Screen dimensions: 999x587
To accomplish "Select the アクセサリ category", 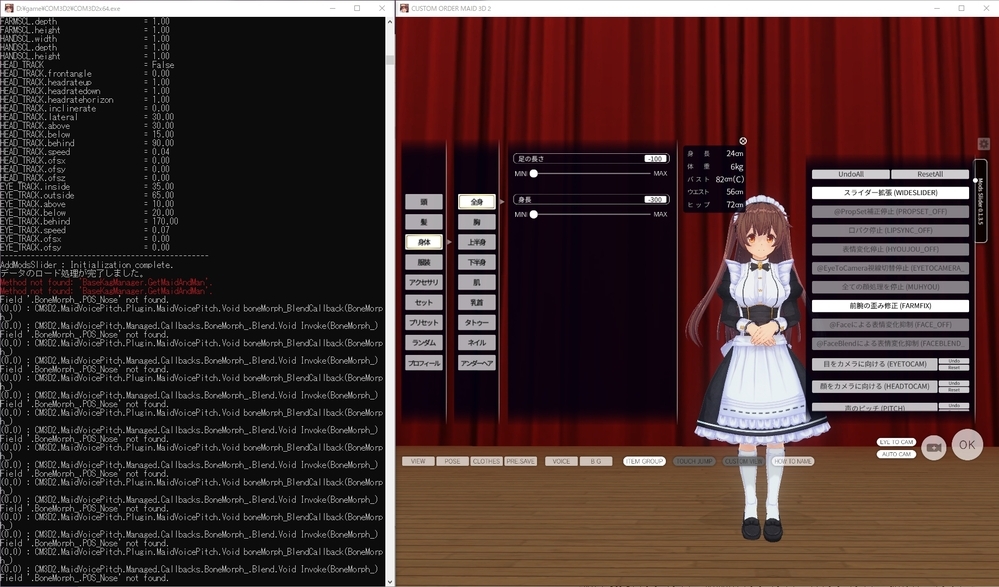I will [x=424, y=282].
